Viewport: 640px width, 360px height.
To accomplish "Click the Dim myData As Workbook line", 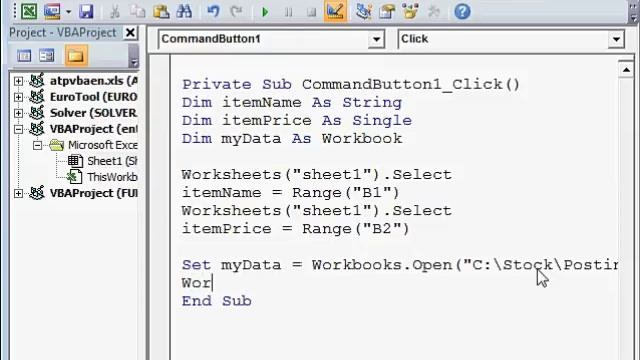I will tap(292, 138).
